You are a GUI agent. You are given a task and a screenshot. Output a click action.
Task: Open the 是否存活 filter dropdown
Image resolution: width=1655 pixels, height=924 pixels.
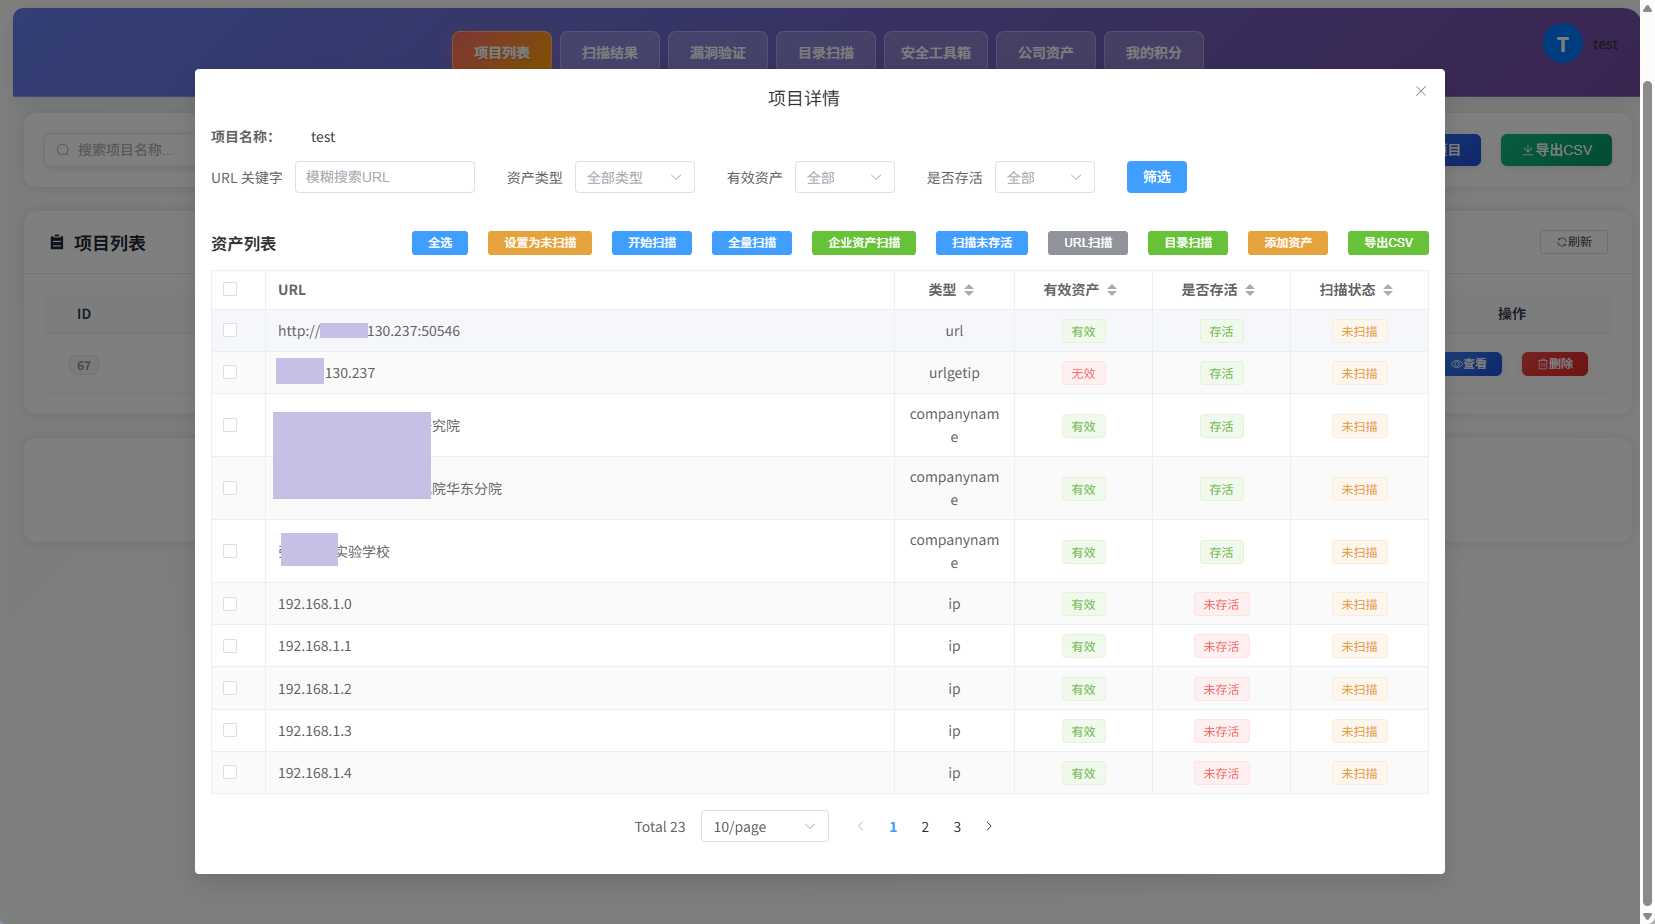[x=1045, y=177]
